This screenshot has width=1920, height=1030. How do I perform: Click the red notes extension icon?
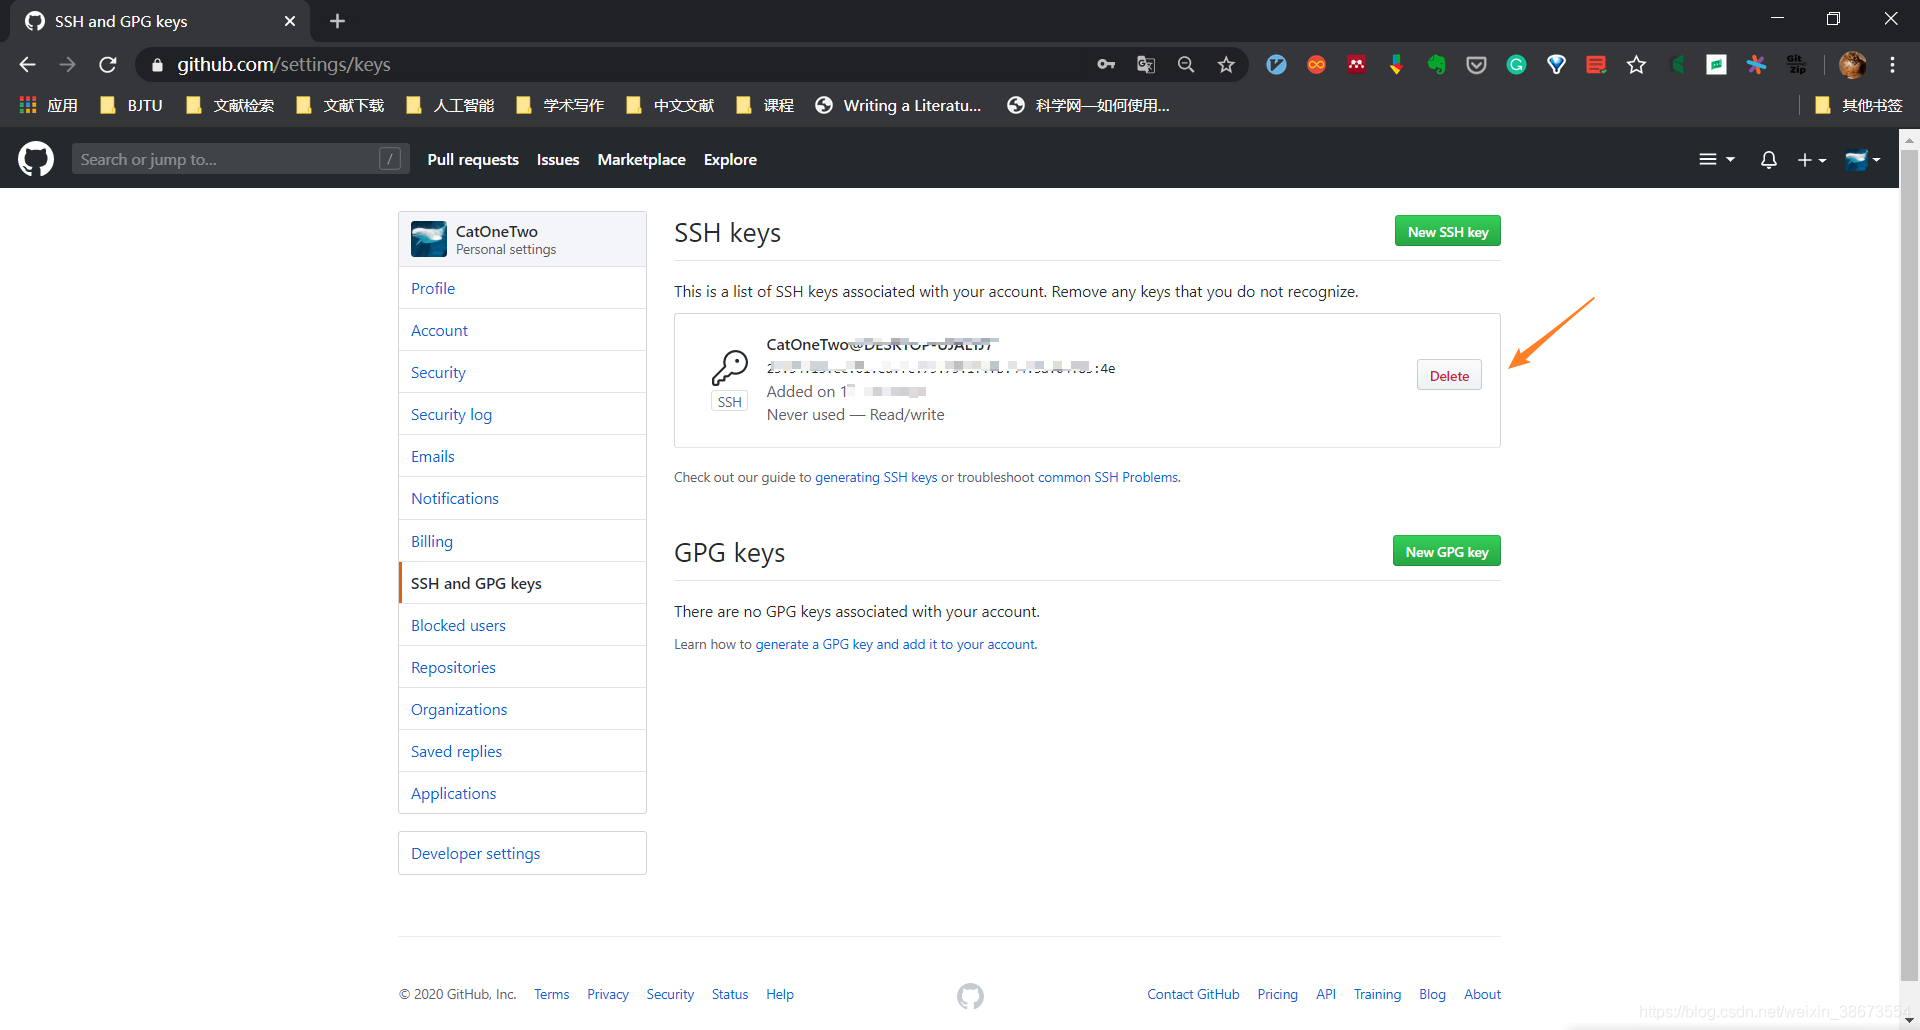pos(1596,65)
